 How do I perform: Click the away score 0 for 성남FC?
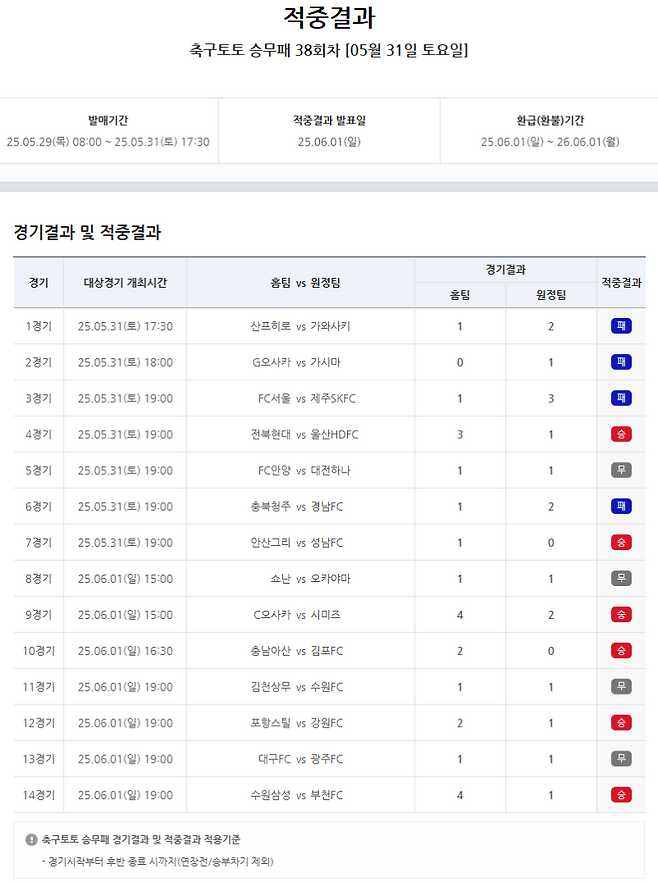551,542
